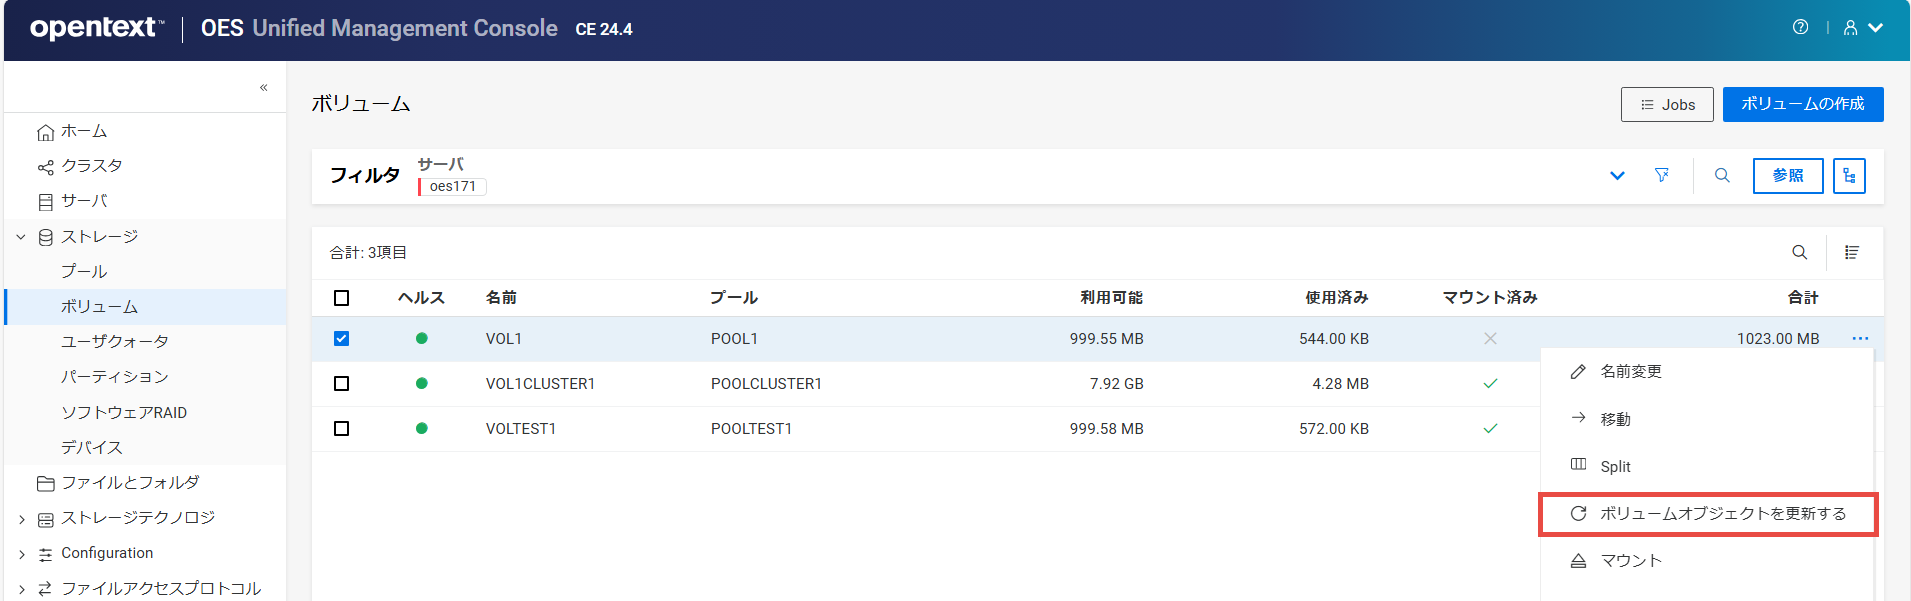Image resolution: width=1911 pixels, height=601 pixels.
Task: Open the Jobs button
Action: pos(1667,105)
